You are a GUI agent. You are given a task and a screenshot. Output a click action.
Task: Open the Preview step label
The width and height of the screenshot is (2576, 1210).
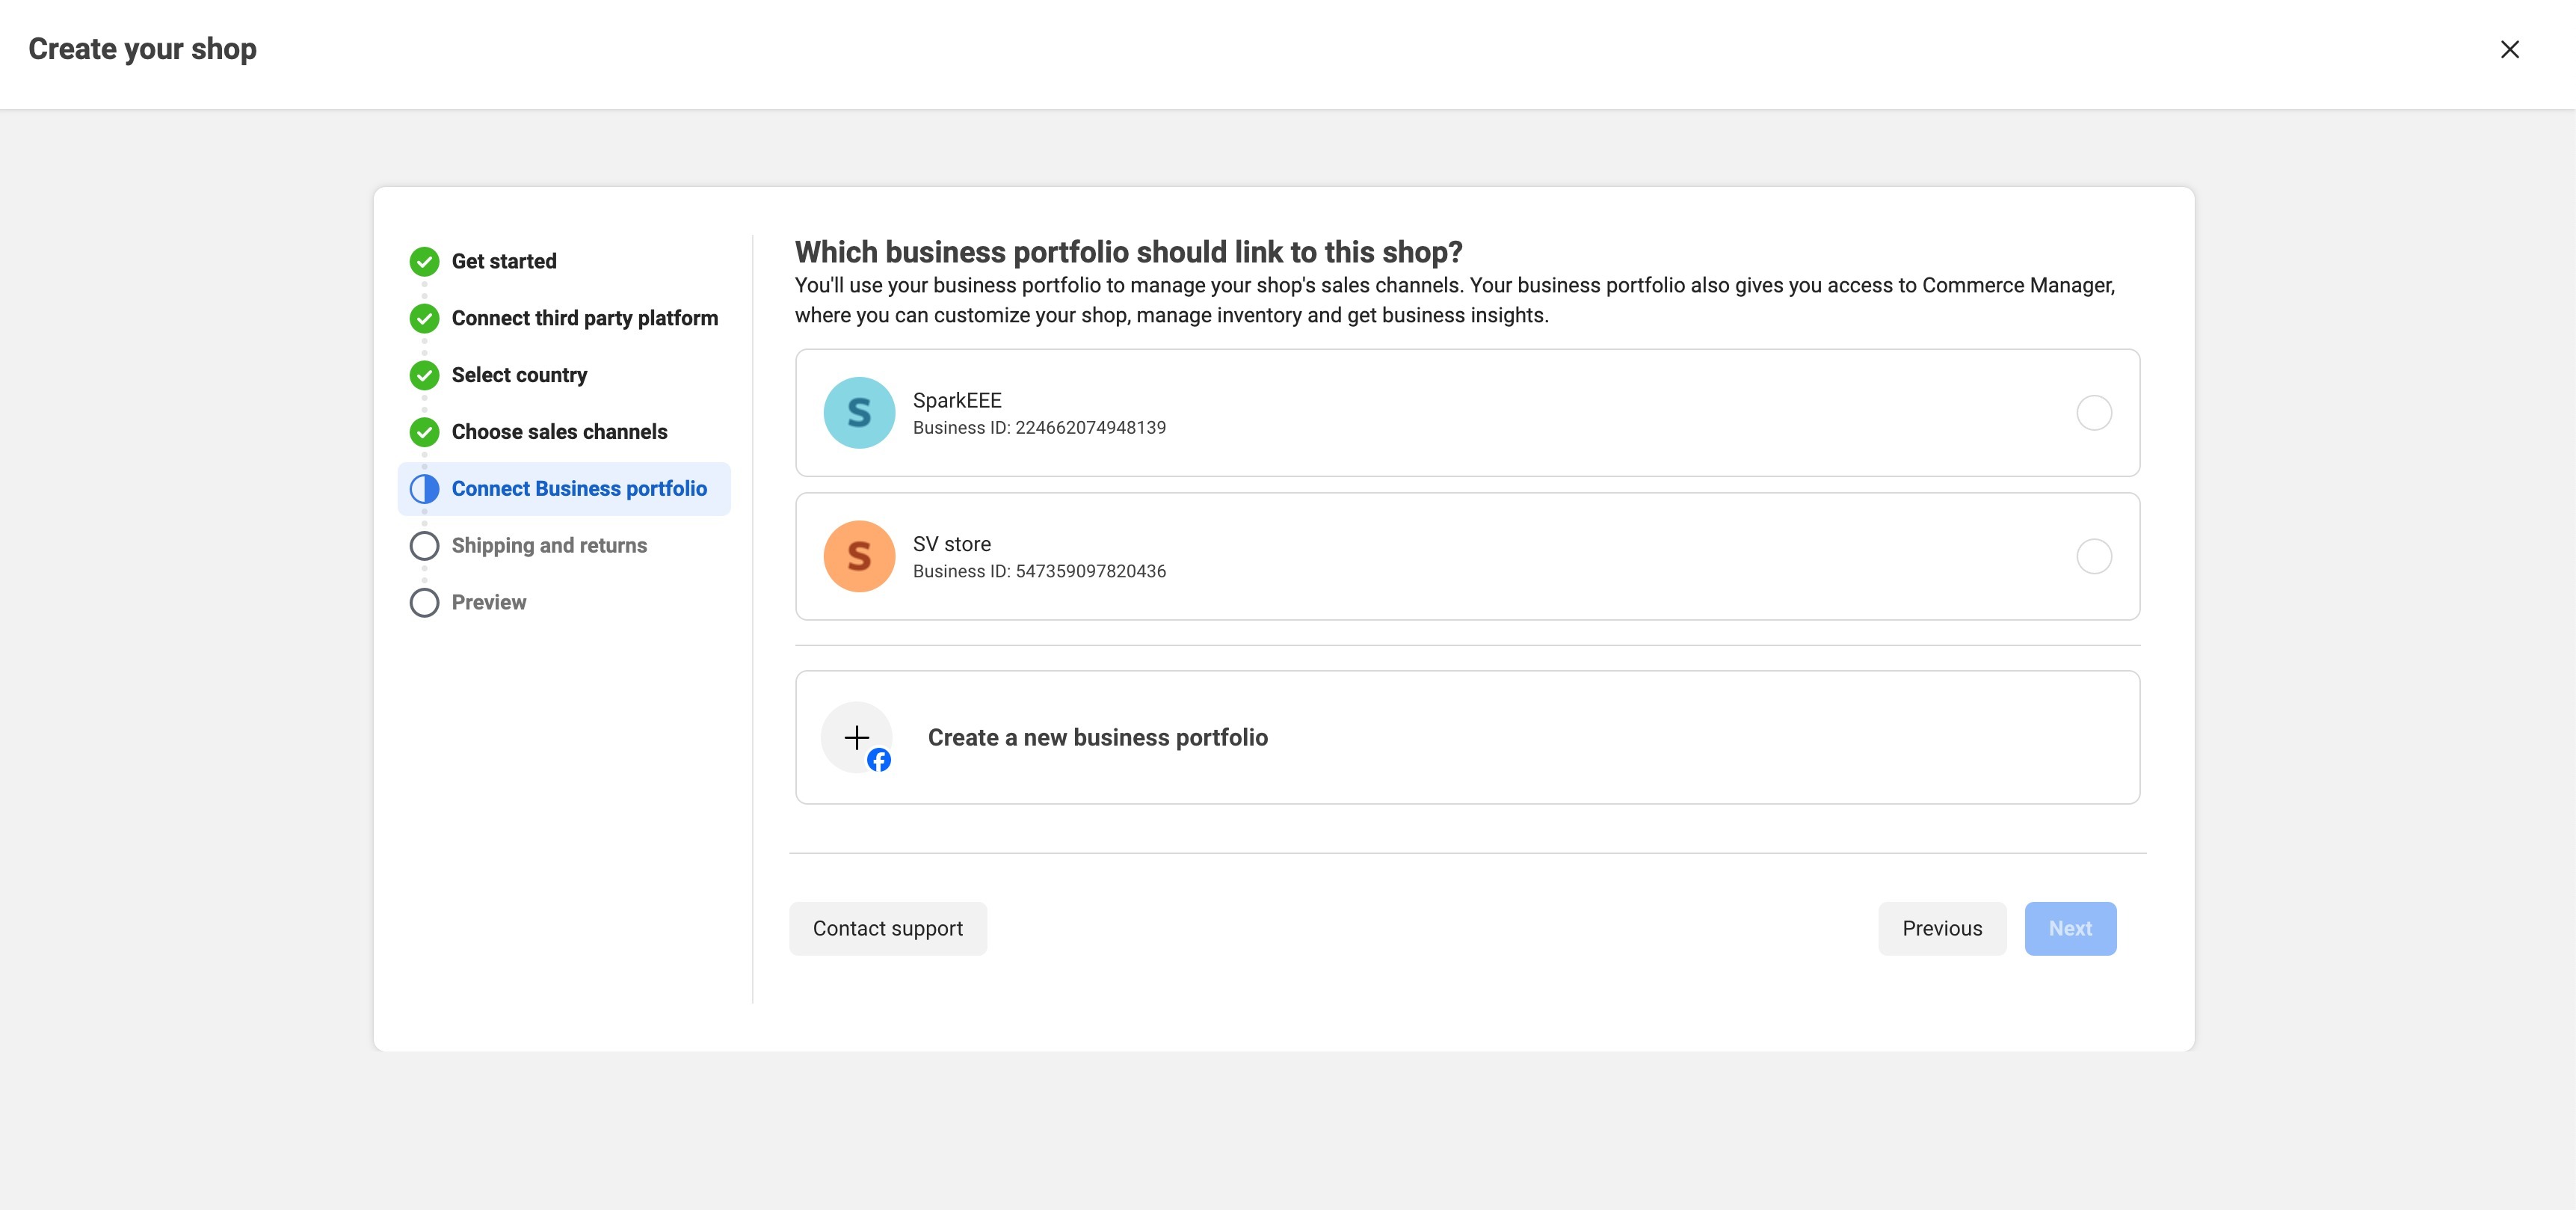click(x=488, y=603)
